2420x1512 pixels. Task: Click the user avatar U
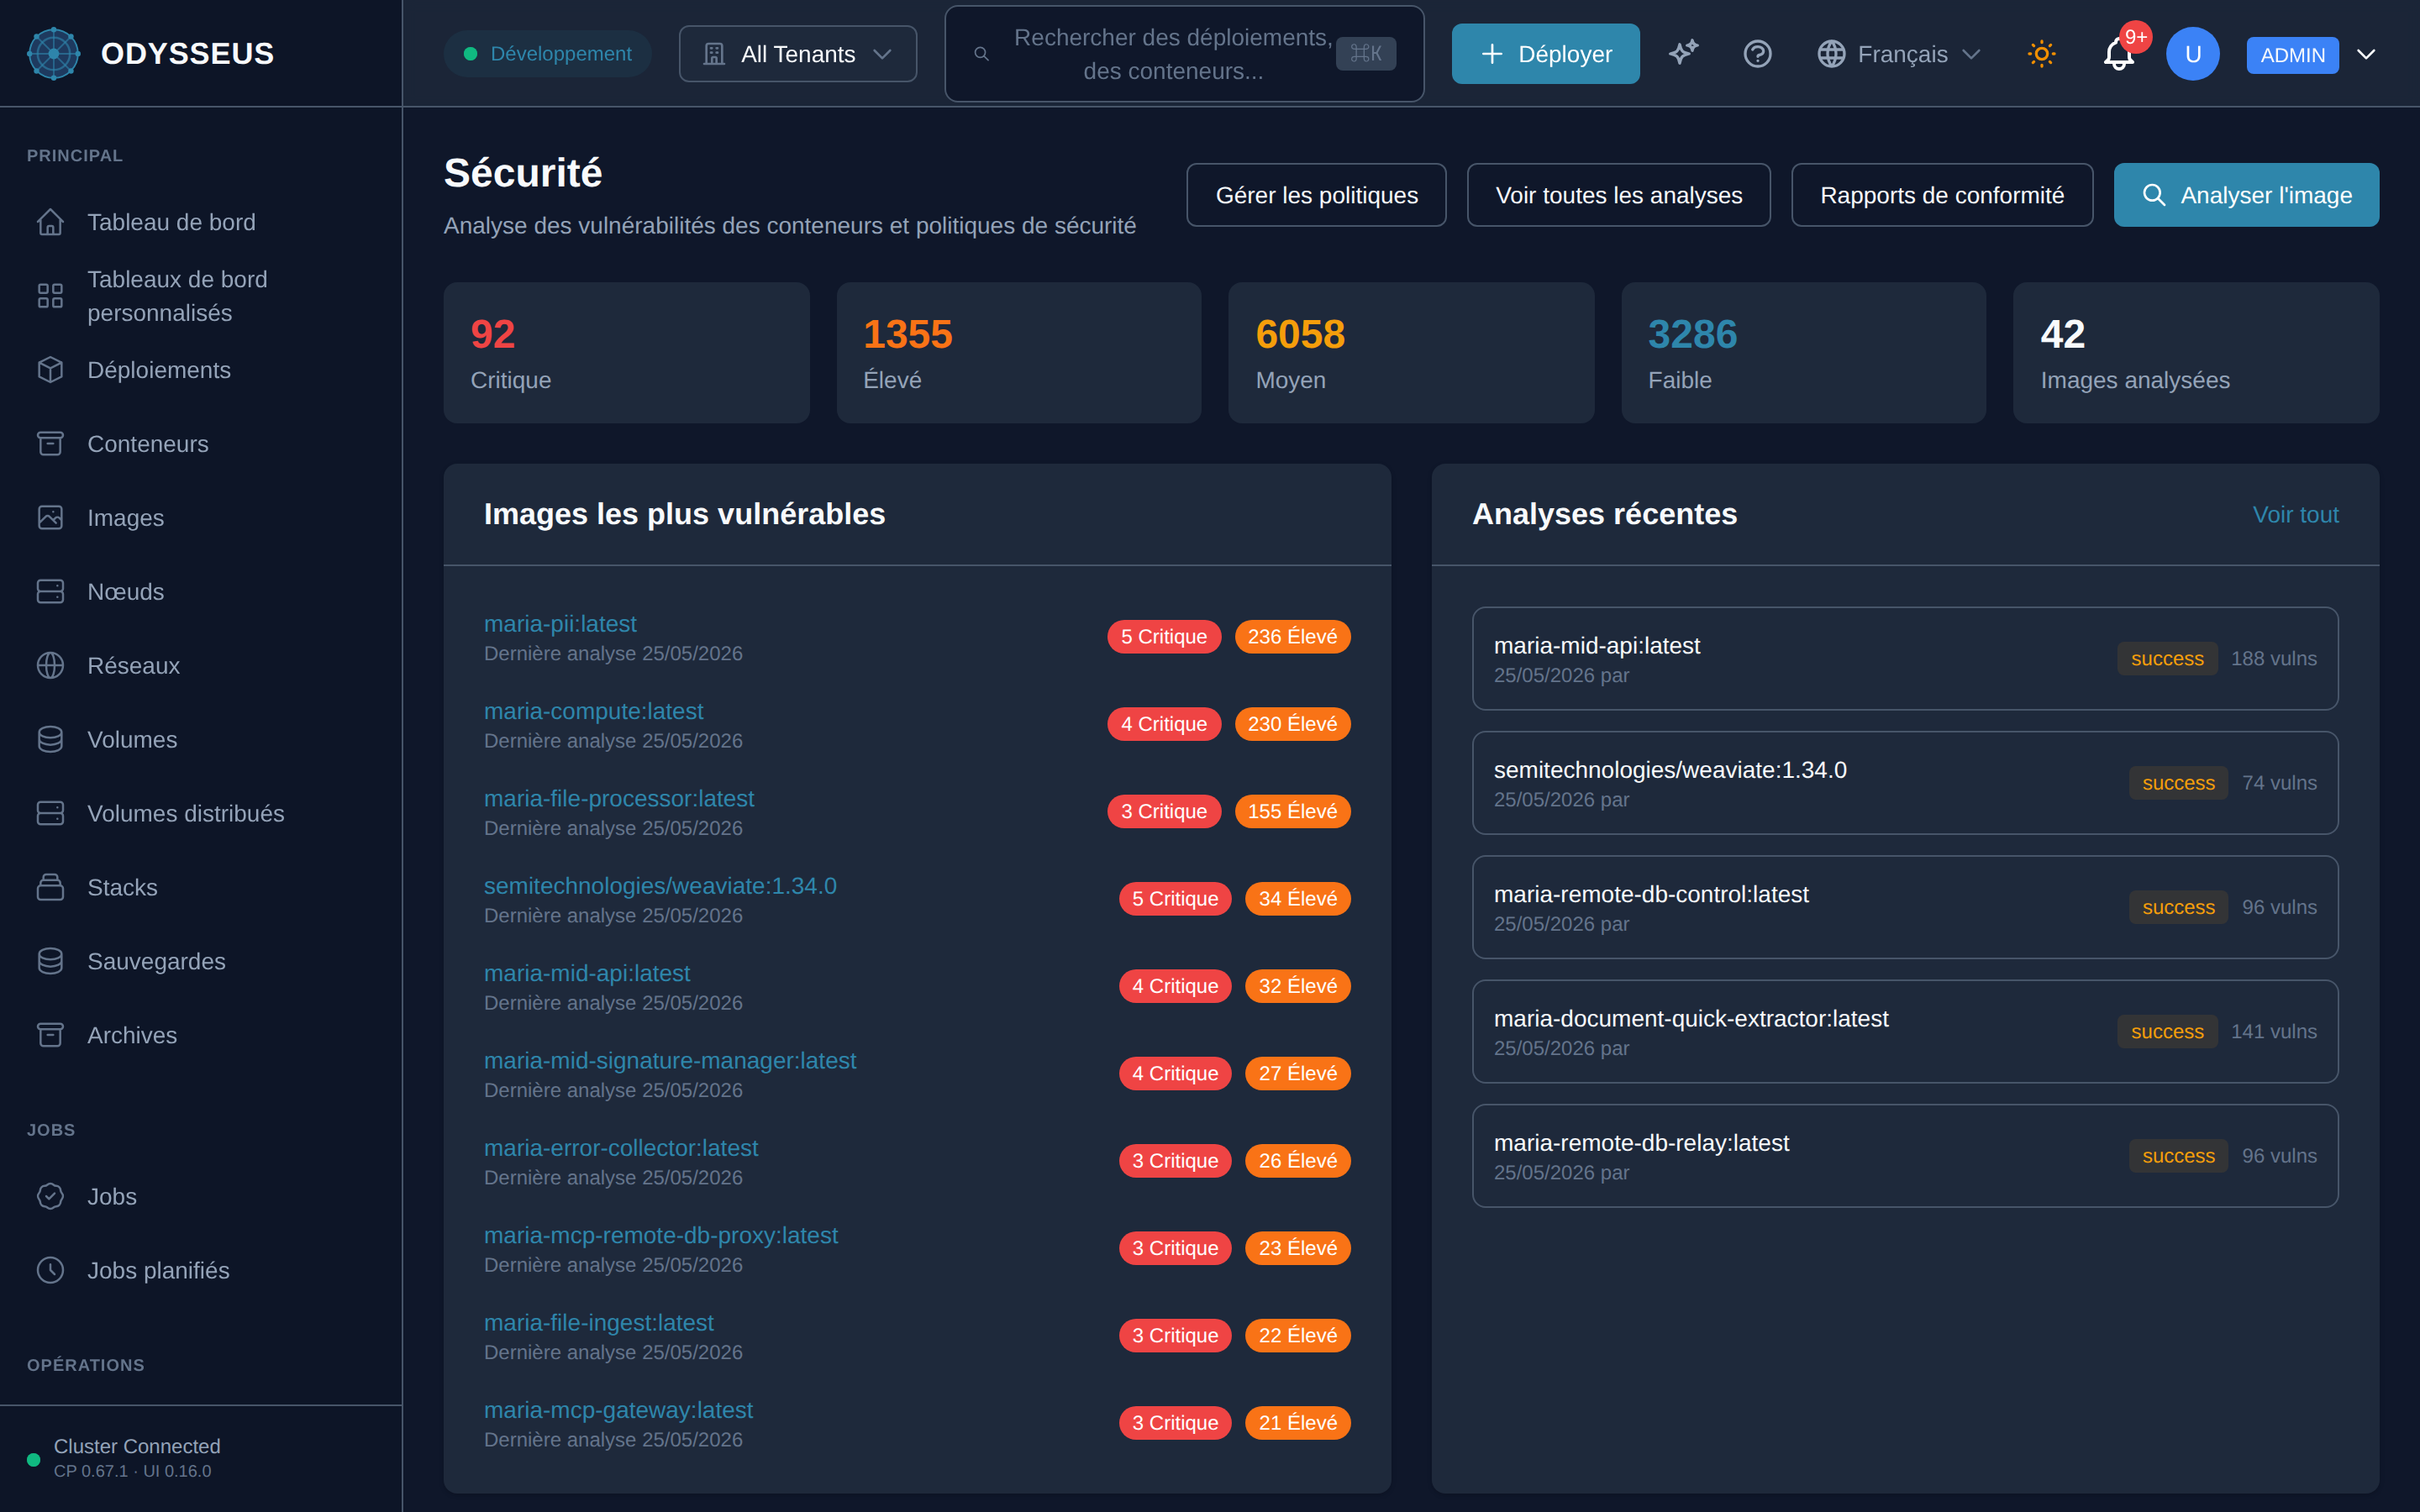2192,54
